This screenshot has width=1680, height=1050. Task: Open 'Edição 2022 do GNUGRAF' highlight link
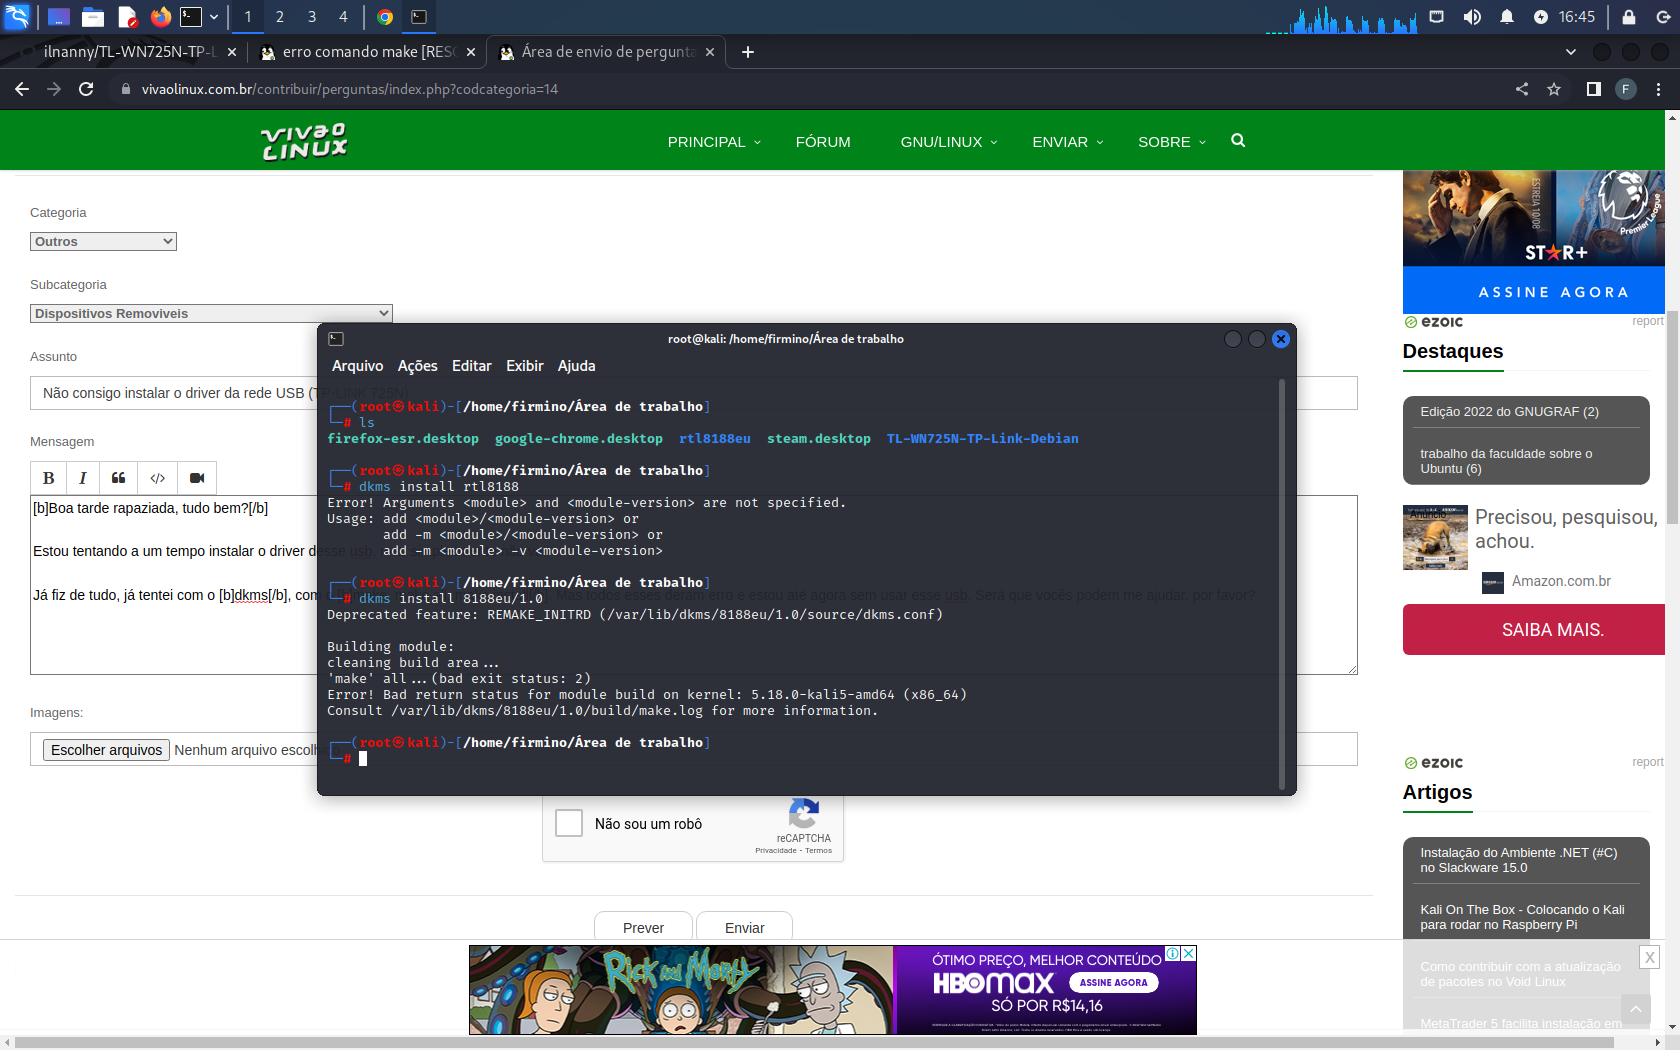pyautogui.click(x=1509, y=411)
